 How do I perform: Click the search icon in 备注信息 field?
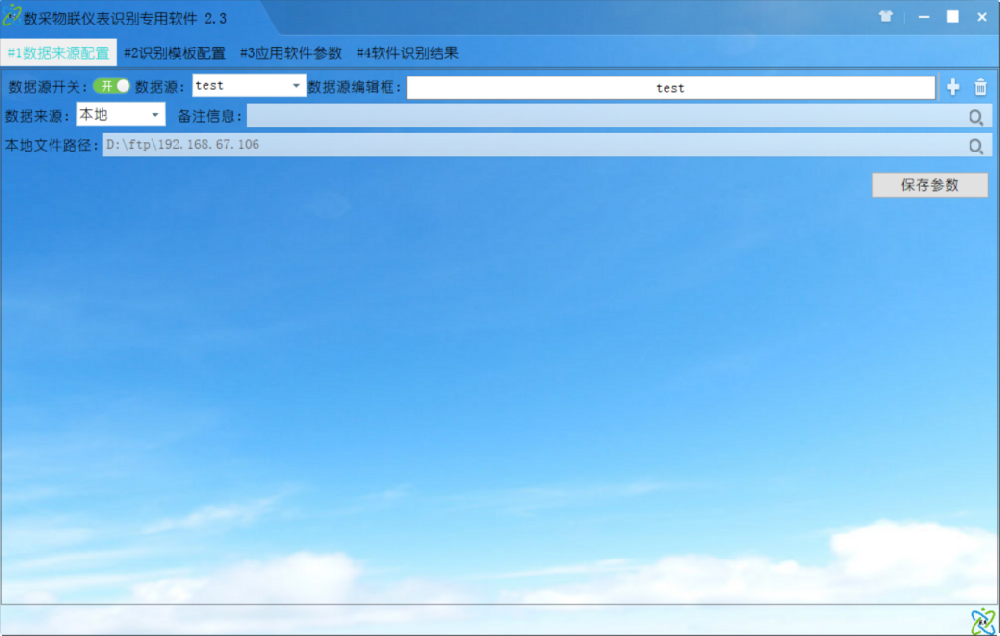coord(976,117)
